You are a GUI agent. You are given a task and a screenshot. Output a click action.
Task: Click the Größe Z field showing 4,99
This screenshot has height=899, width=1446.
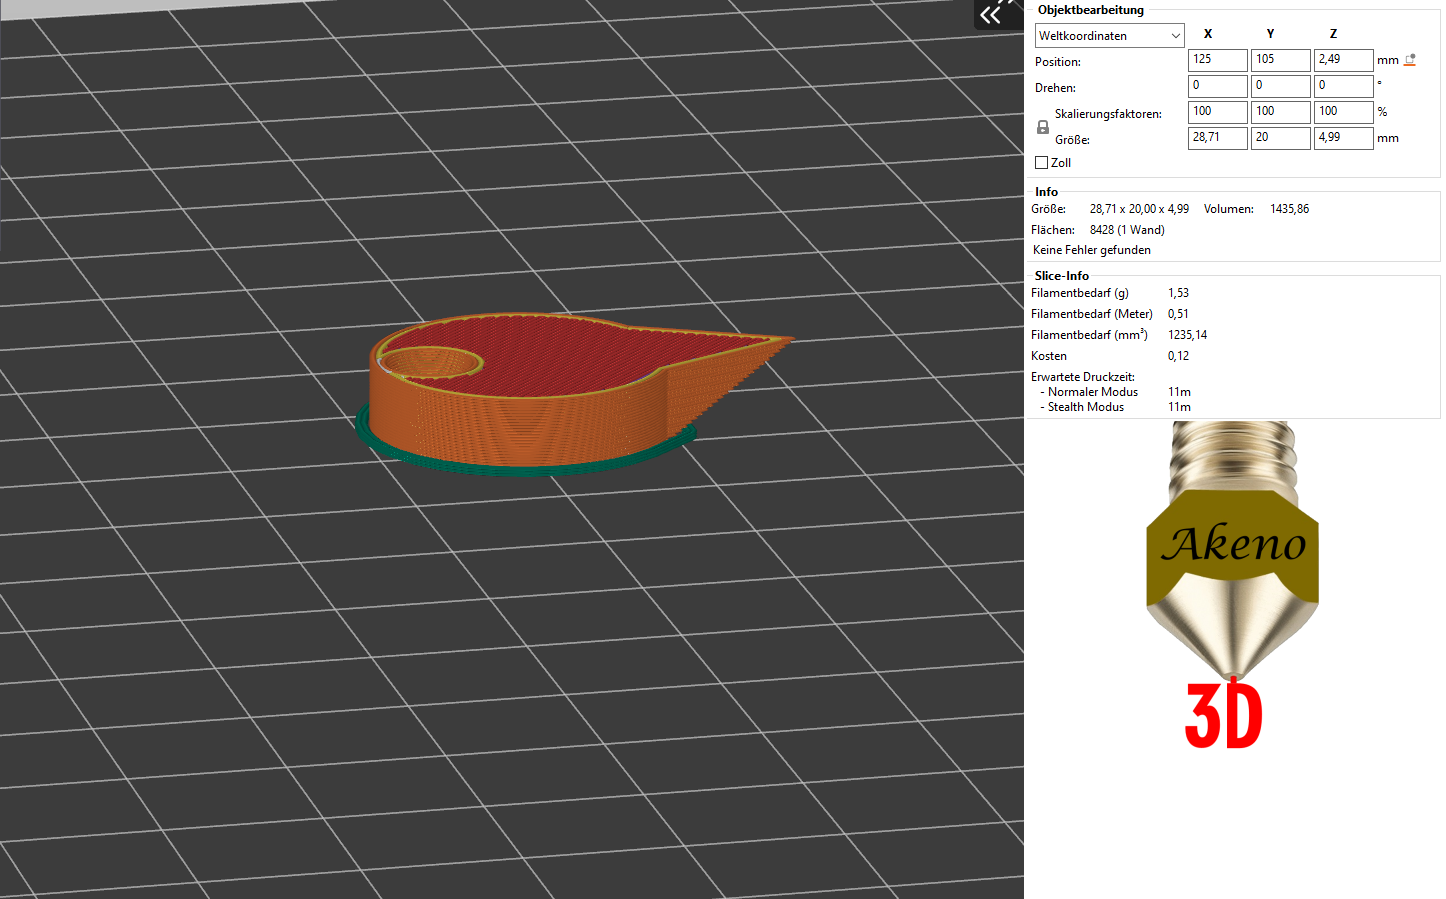coord(1343,138)
